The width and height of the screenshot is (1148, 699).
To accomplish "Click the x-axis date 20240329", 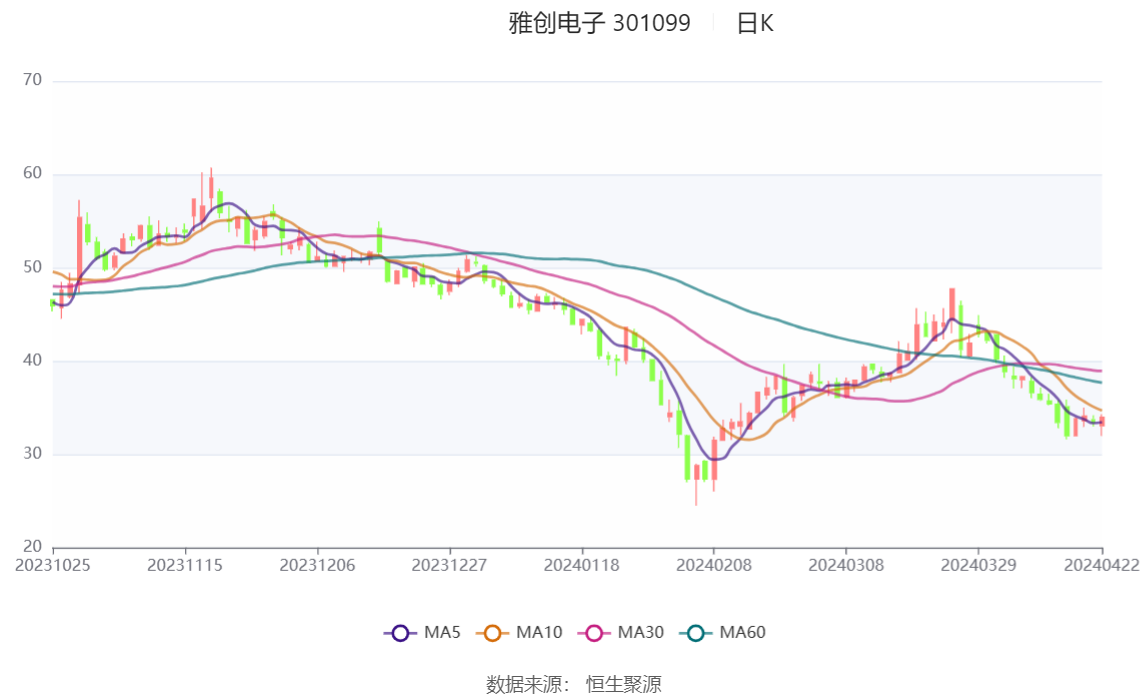I will coord(978,566).
